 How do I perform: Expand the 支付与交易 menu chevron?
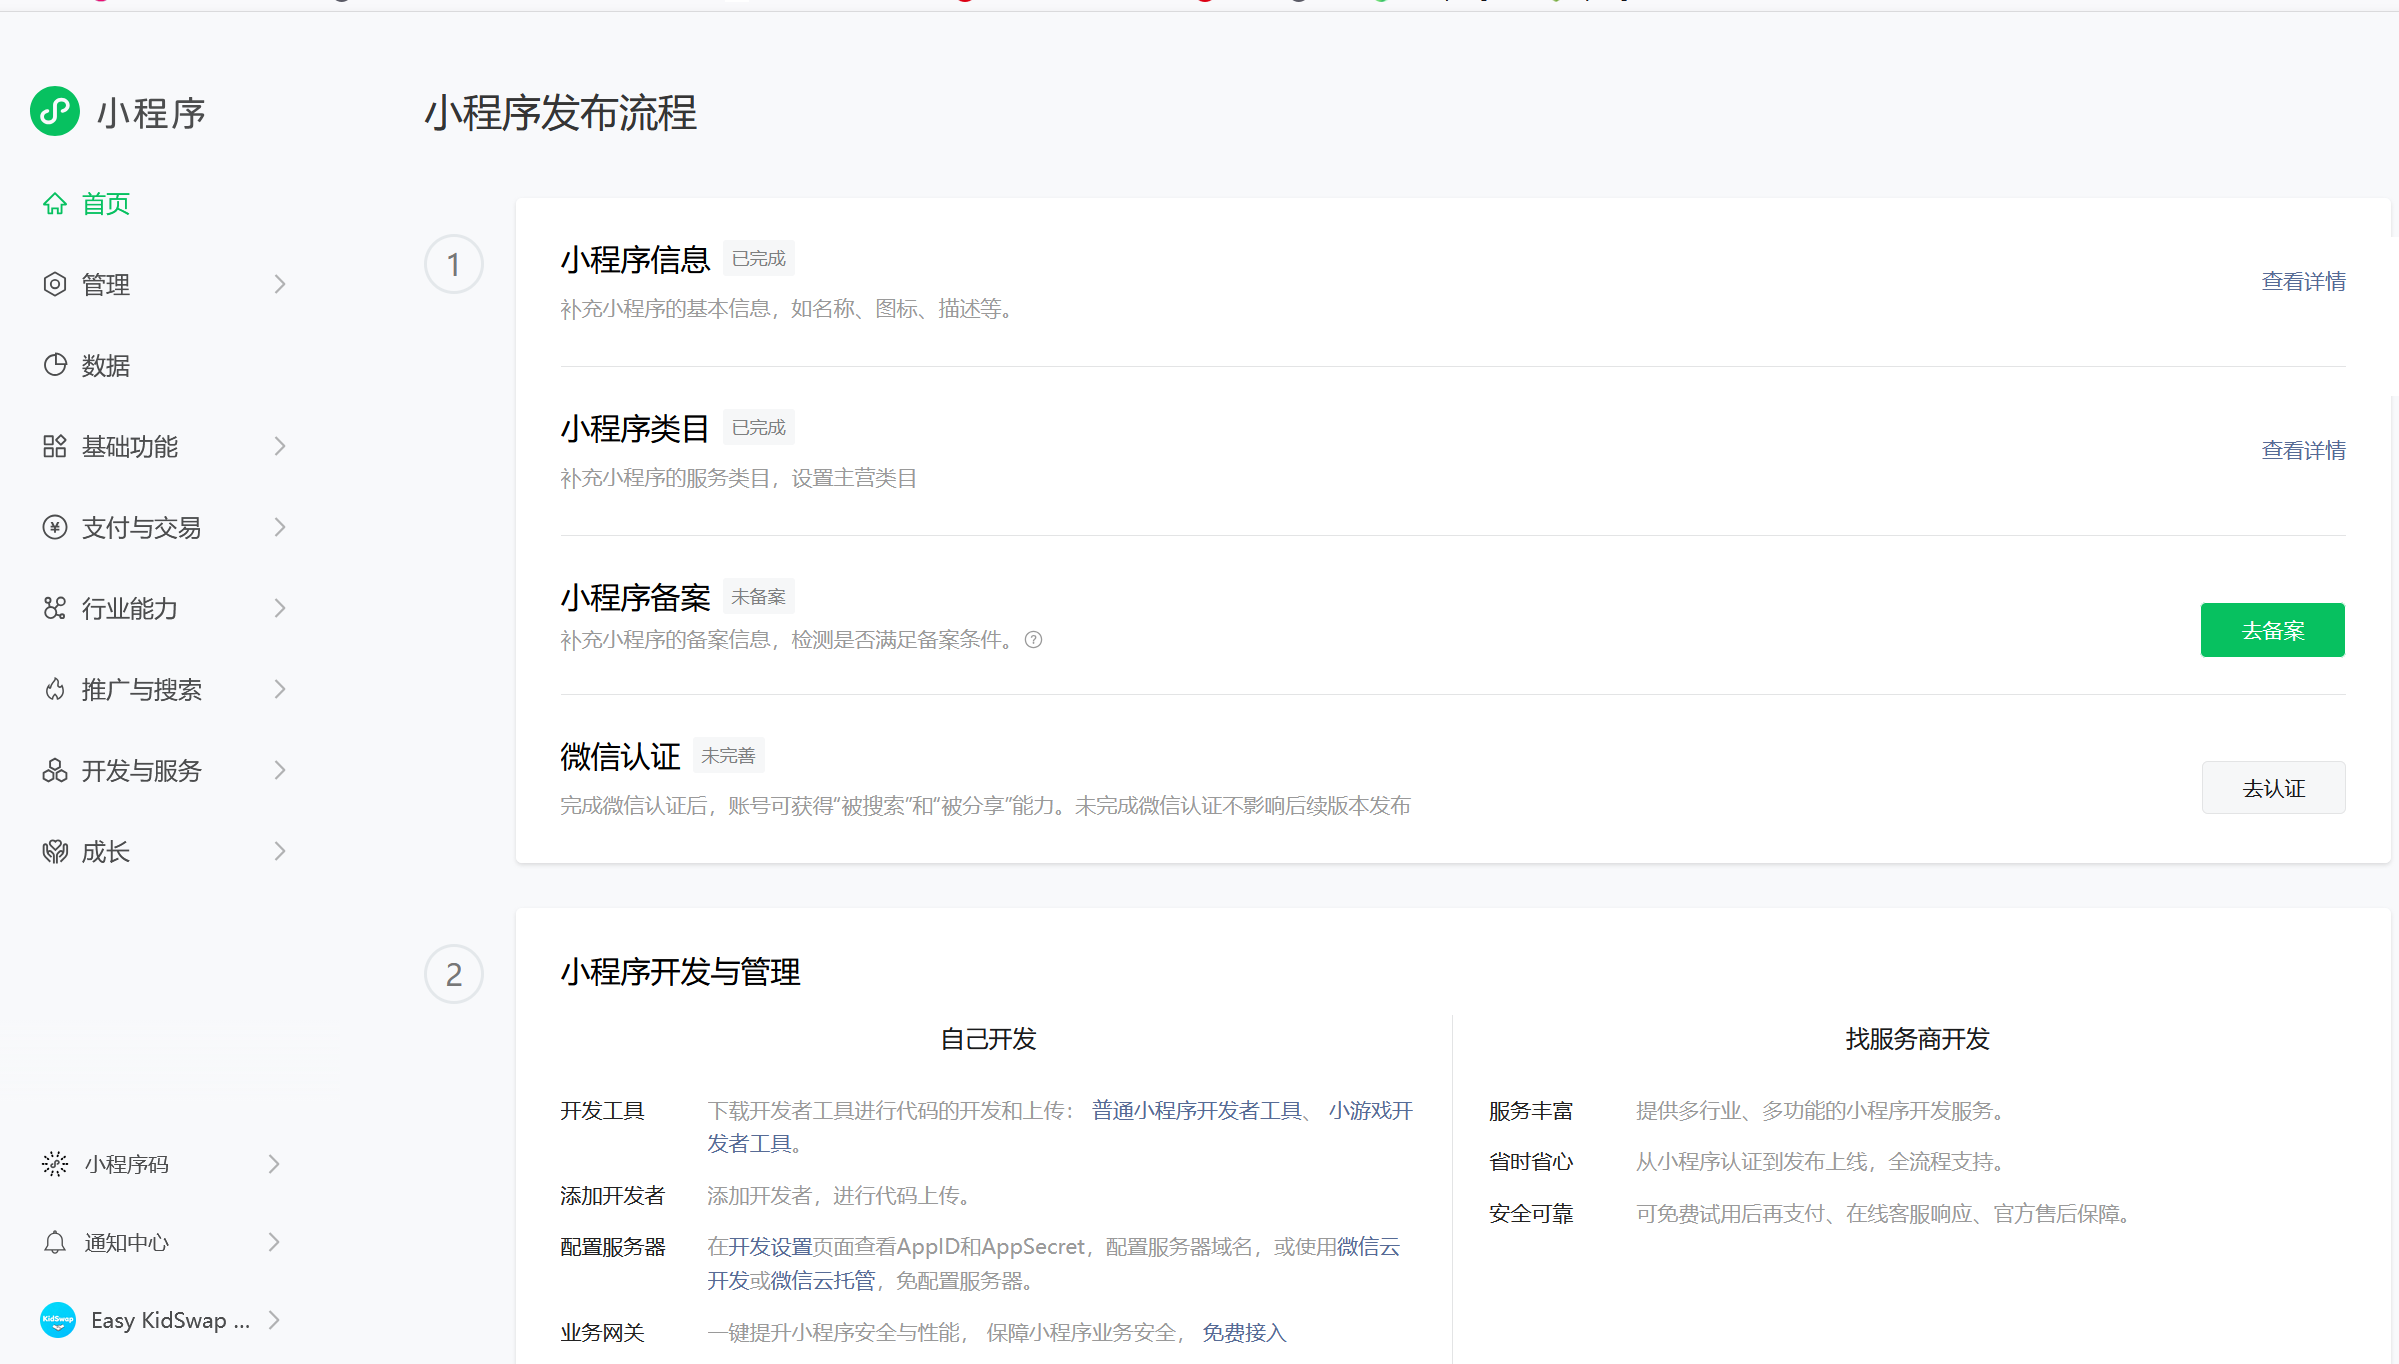(280, 527)
